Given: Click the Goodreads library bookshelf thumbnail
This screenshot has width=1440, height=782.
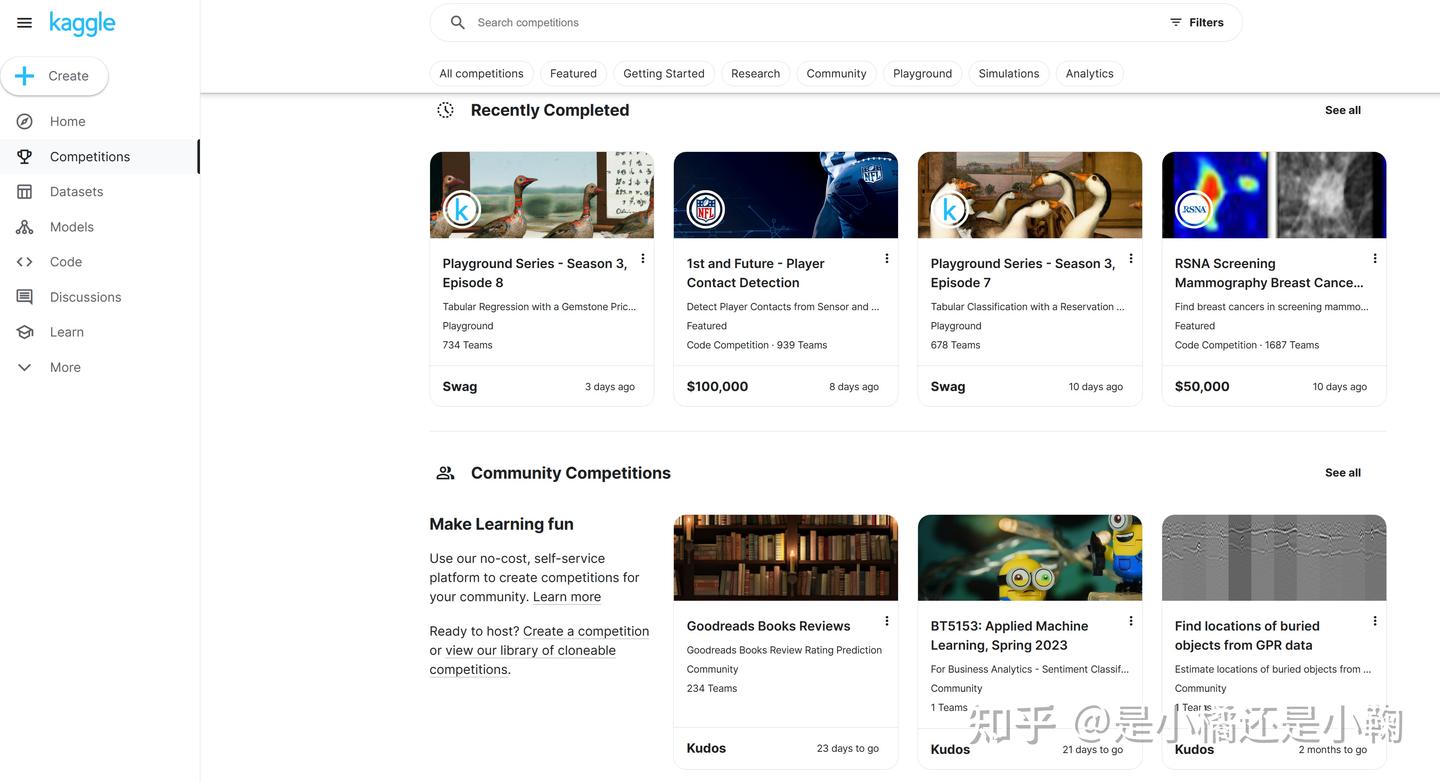Looking at the screenshot, I should point(786,558).
